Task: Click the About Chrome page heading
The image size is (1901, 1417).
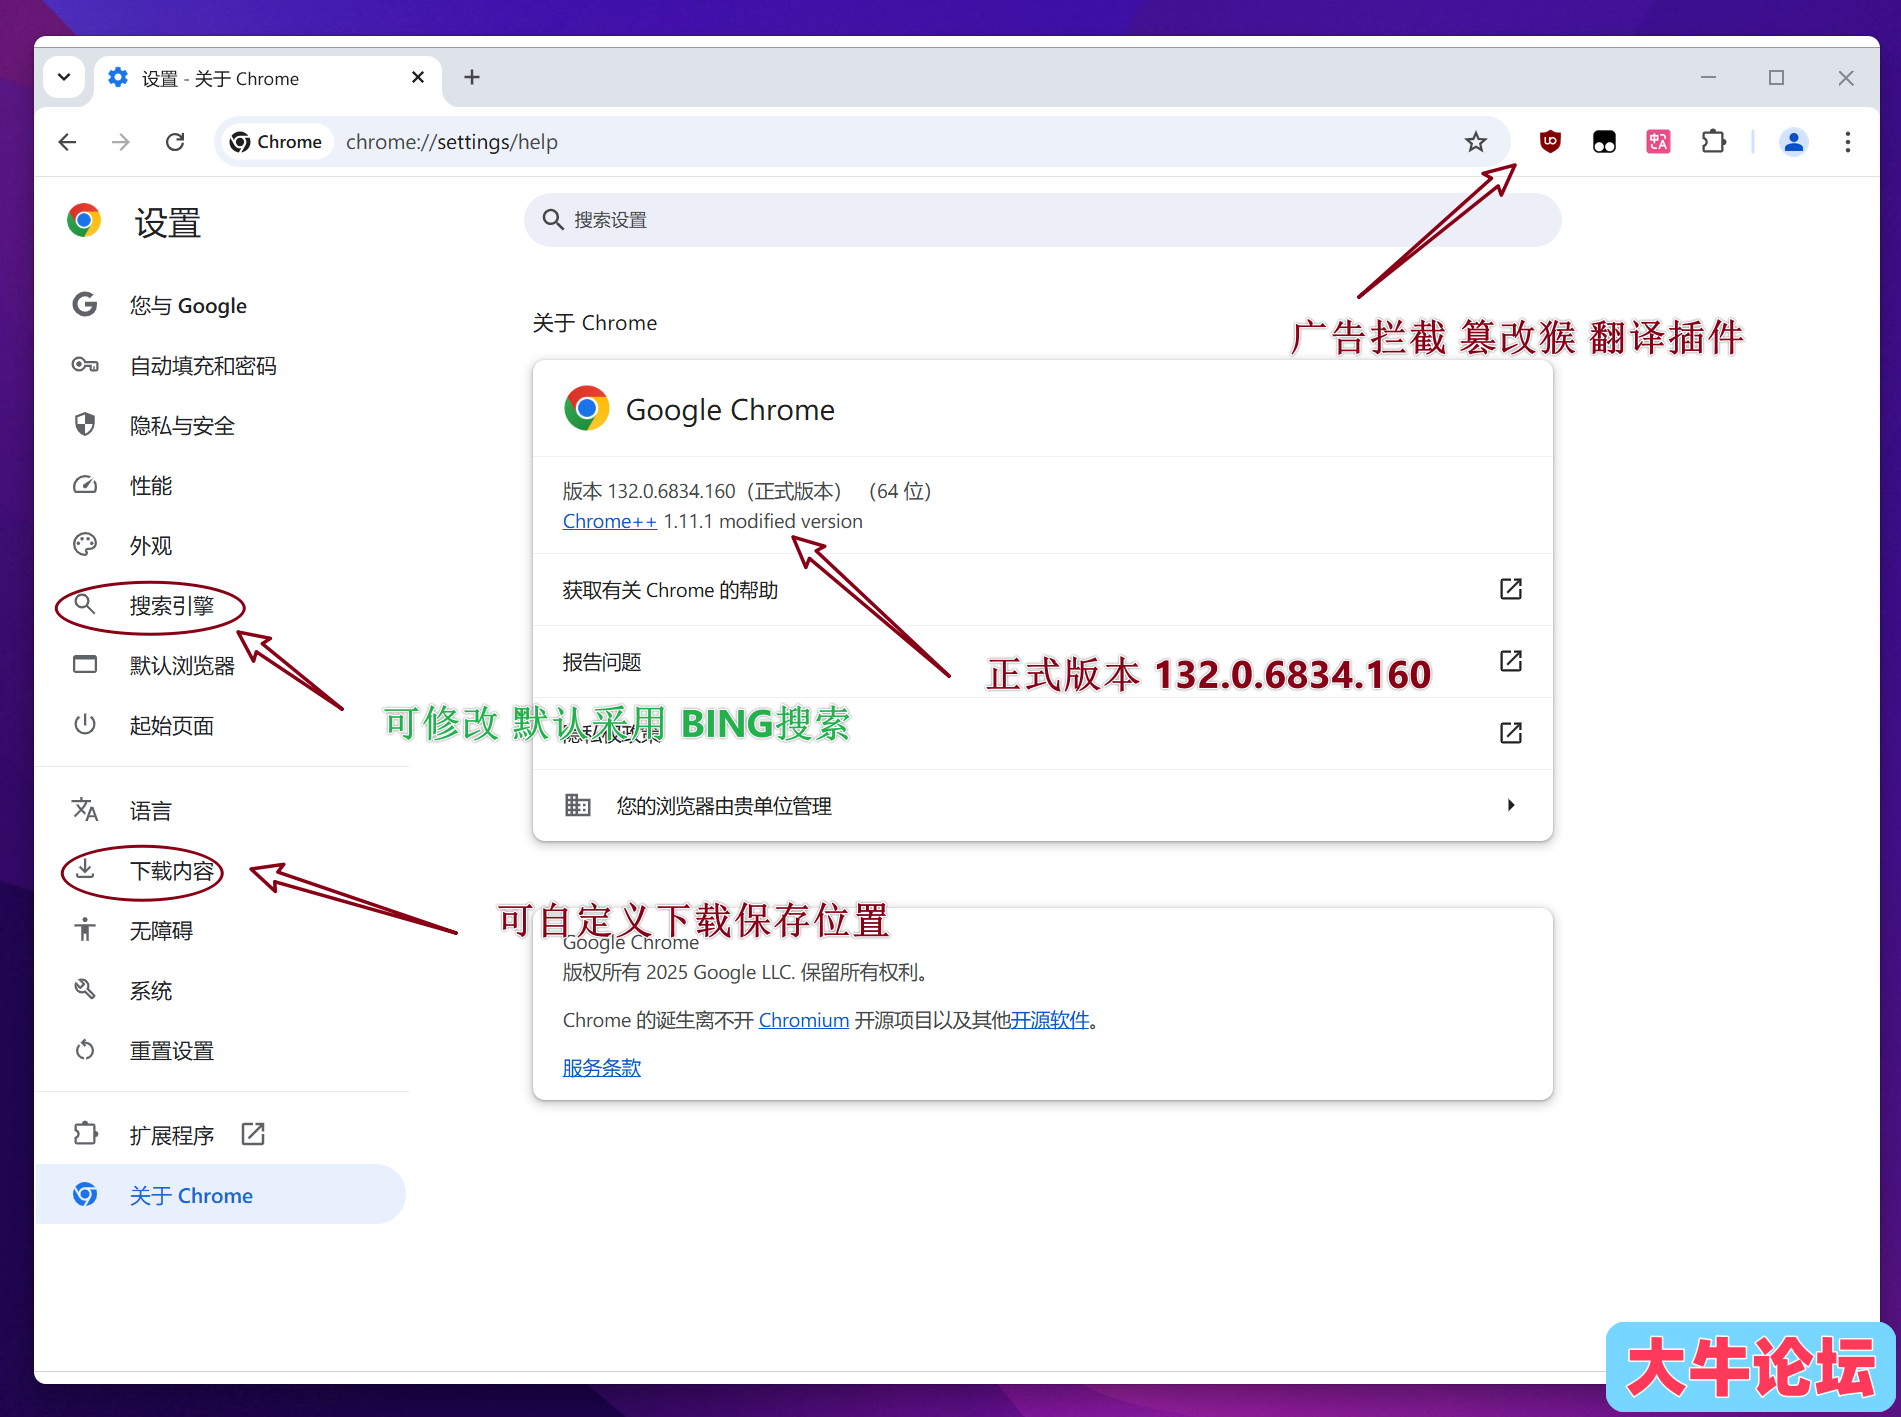Action: tap(595, 323)
